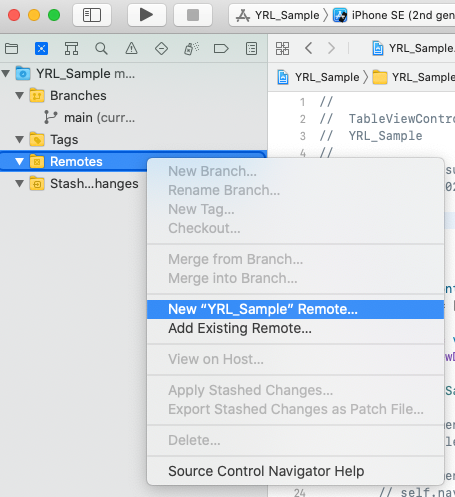Open the Find navigator magnifier icon

tap(101, 49)
